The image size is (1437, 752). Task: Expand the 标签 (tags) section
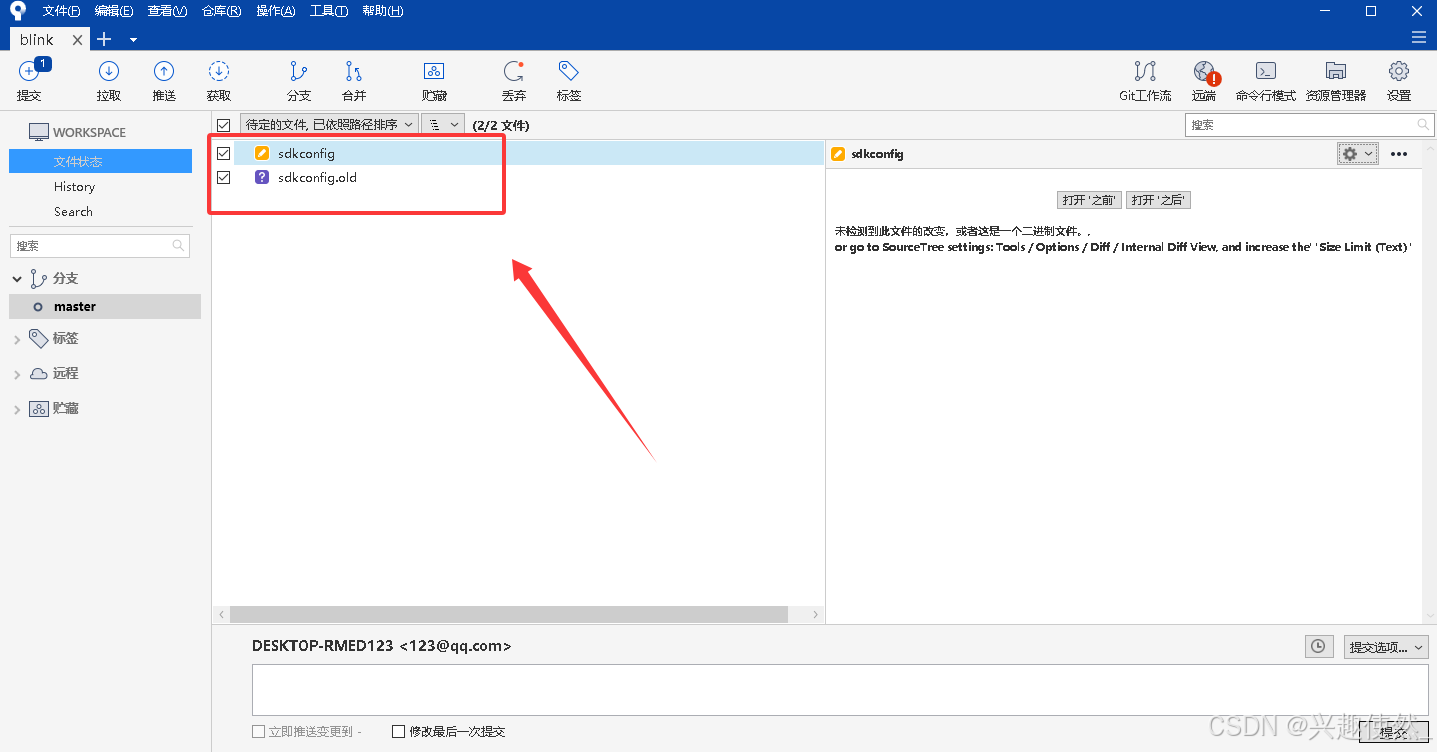17,340
